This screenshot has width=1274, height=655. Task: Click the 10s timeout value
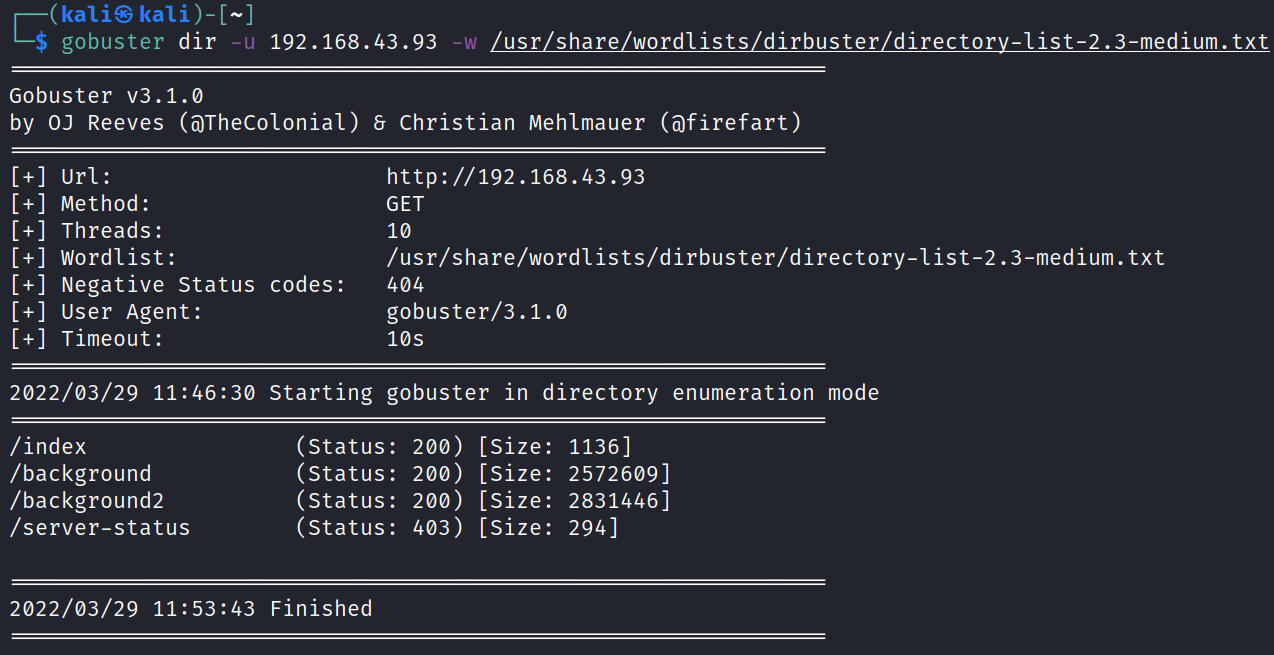(405, 339)
